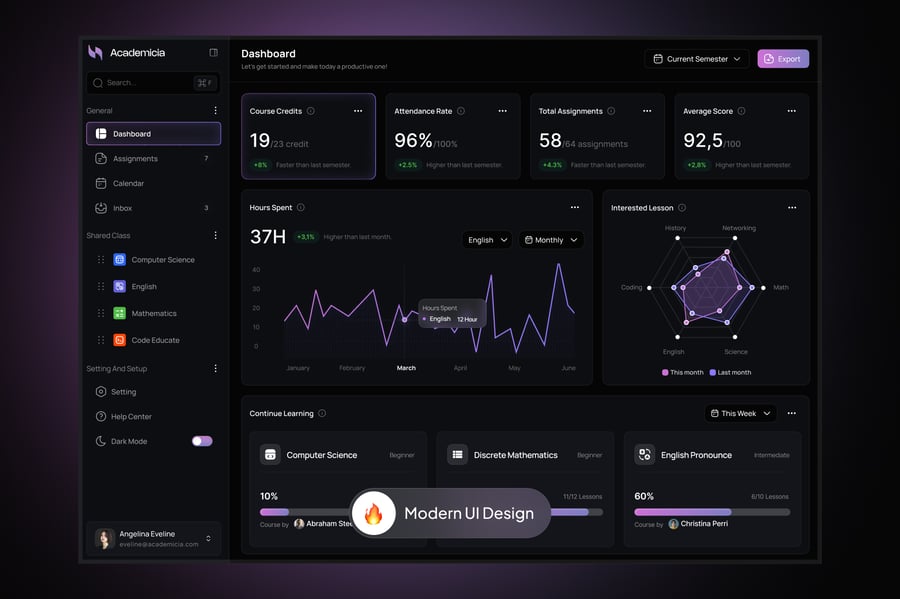Open the Current Semester dropdown

click(696, 59)
